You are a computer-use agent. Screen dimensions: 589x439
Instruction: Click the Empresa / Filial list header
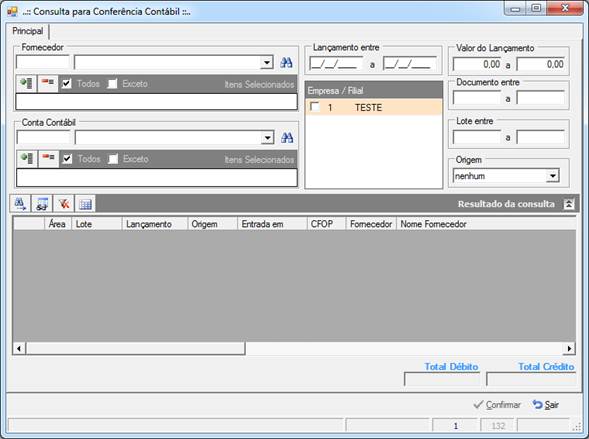(x=374, y=91)
